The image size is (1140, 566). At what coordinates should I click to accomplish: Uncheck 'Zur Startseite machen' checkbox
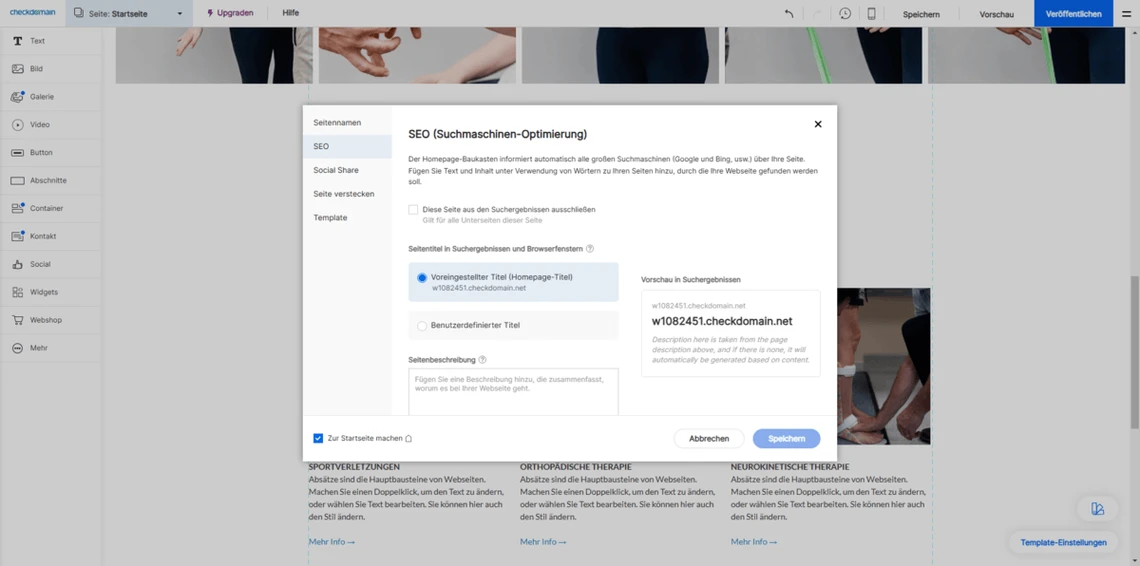(x=318, y=439)
